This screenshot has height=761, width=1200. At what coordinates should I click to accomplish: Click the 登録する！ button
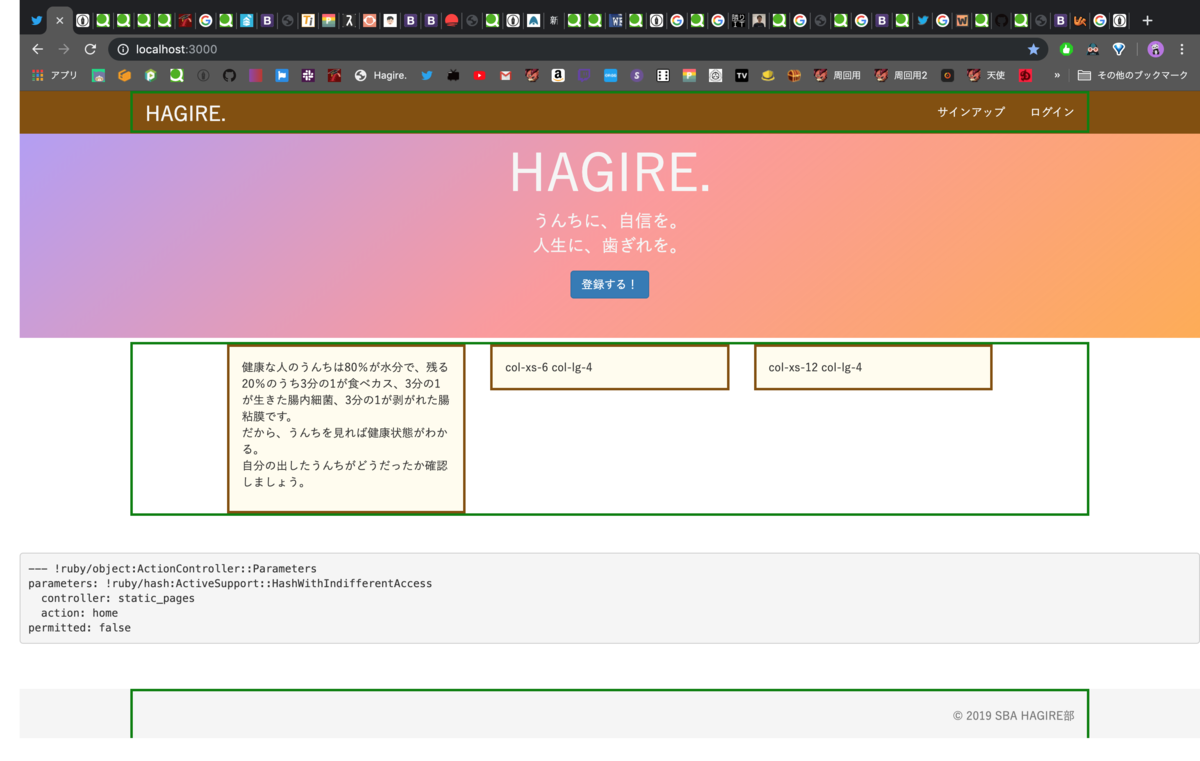[x=609, y=284]
